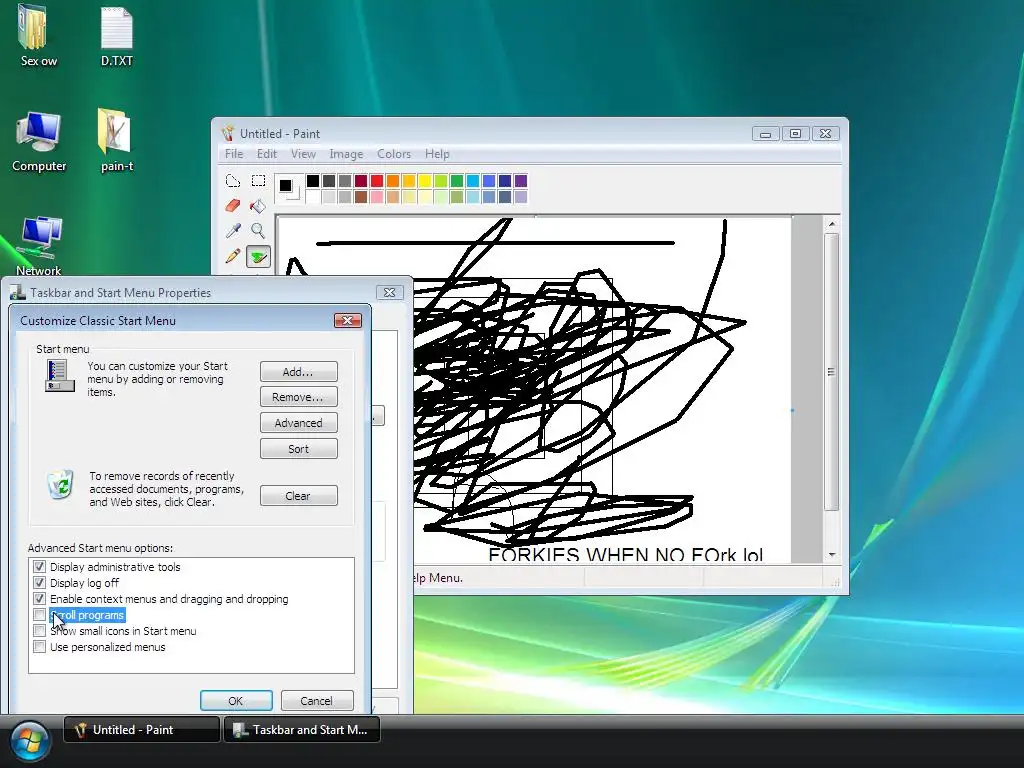Toggle Display administrative tools checkbox
This screenshot has width=1024, height=768.
[x=39, y=567]
